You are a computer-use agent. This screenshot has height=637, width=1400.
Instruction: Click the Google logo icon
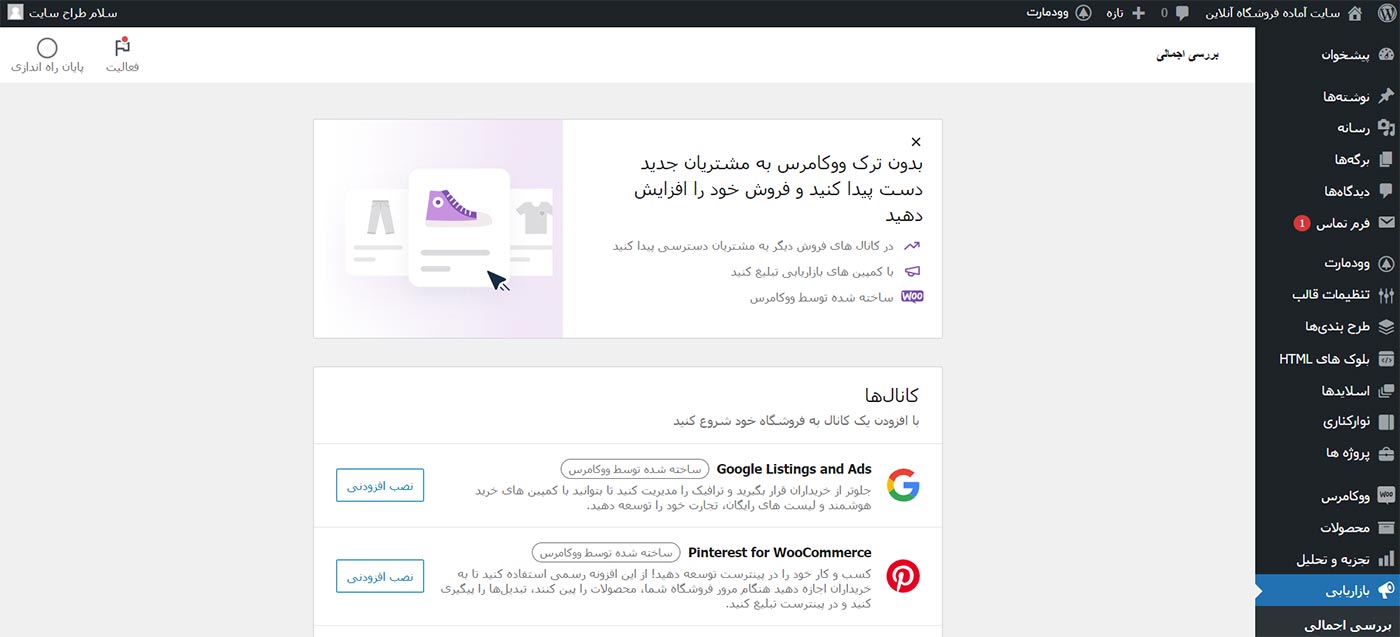pyautogui.click(x=903, y=485)
